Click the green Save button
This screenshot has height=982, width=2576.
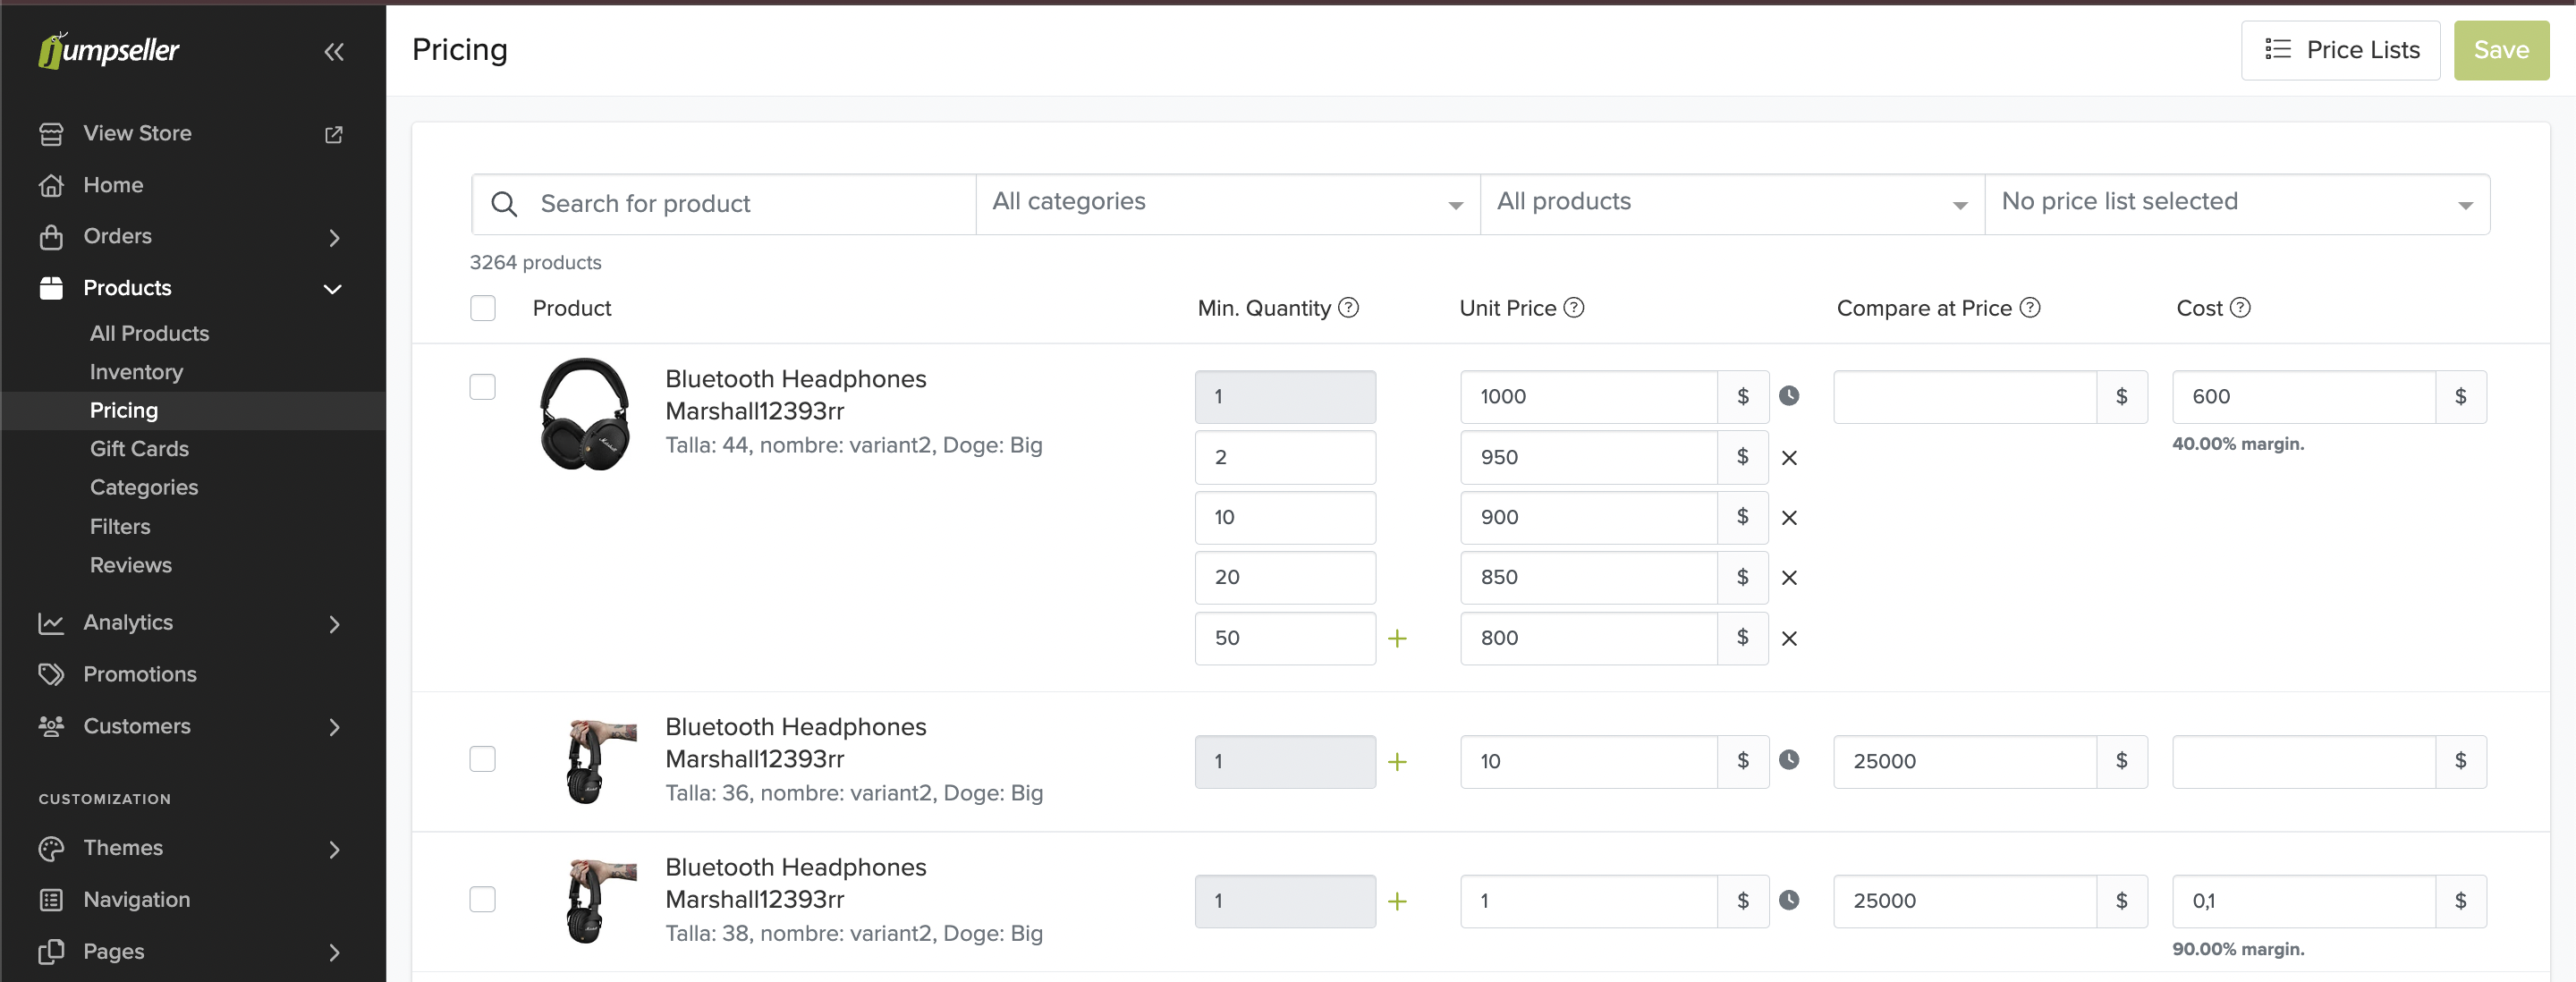pos(2500,50)
